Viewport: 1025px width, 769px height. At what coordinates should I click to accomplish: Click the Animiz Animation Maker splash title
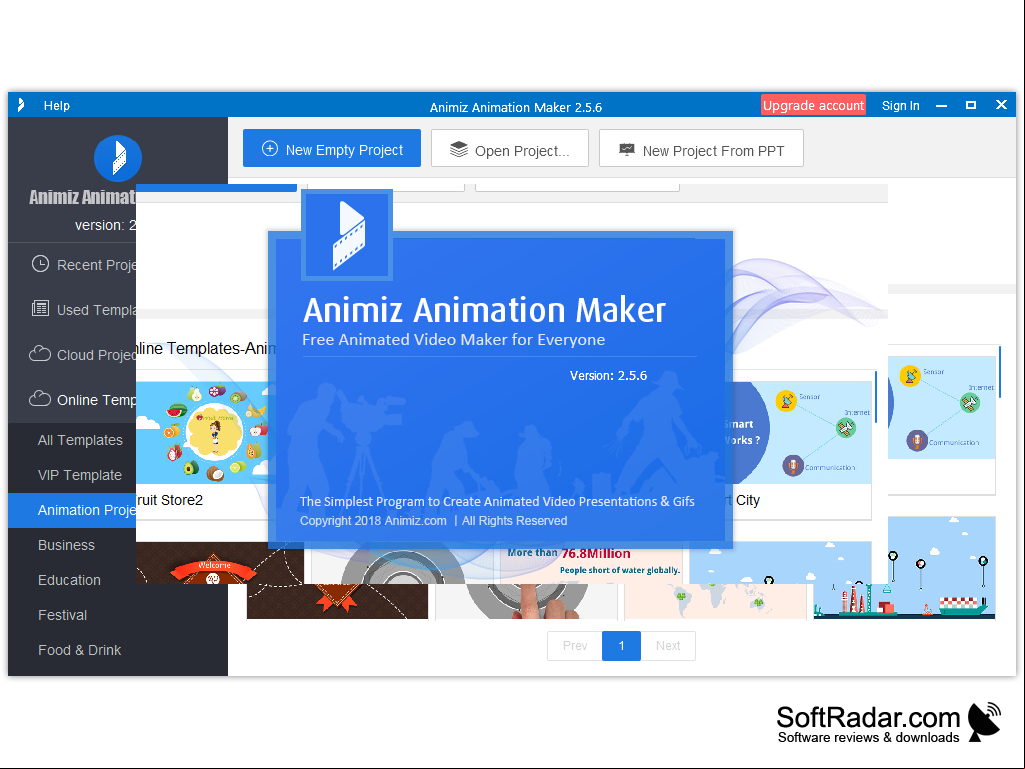(484, 310)
